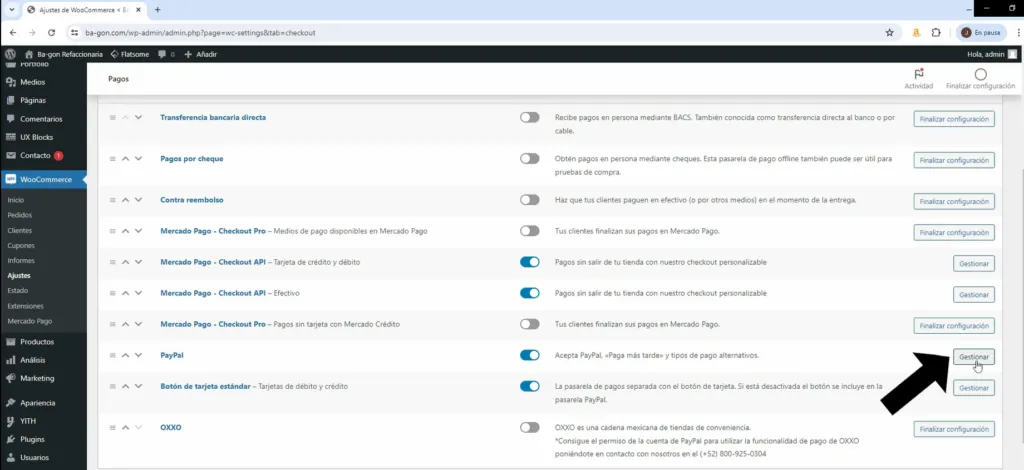Click Gestionar for Checkout API Efectivo
1024x470 pixels.
(974, 295)
